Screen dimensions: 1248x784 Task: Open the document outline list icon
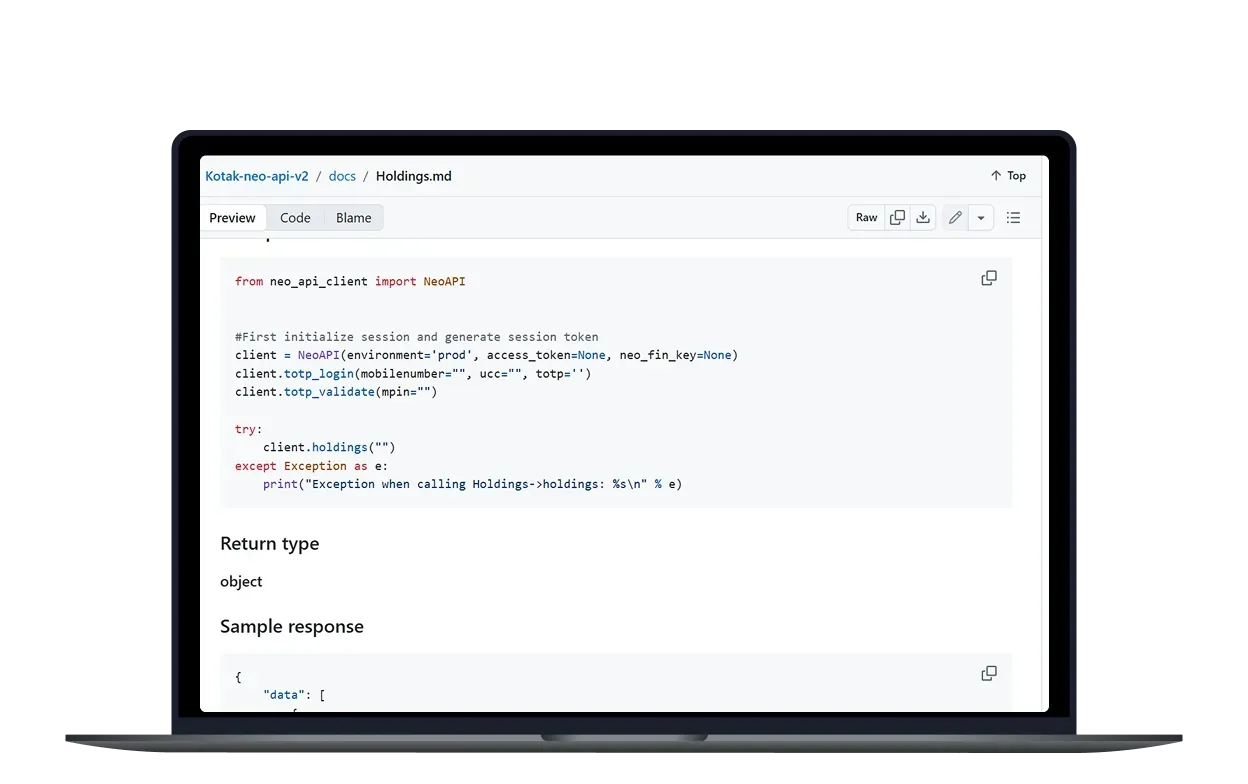click(1013, 218)
